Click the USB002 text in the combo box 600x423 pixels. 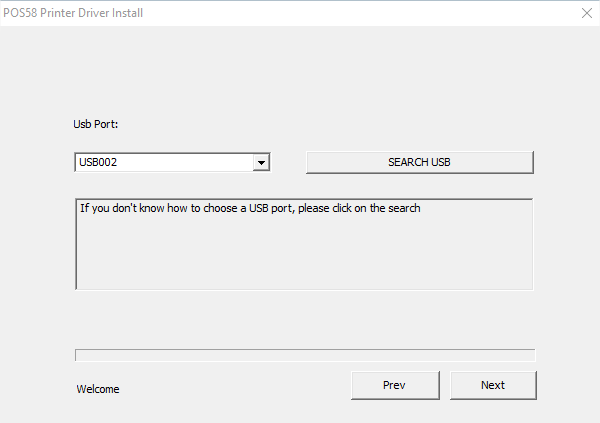click(101, 162)
